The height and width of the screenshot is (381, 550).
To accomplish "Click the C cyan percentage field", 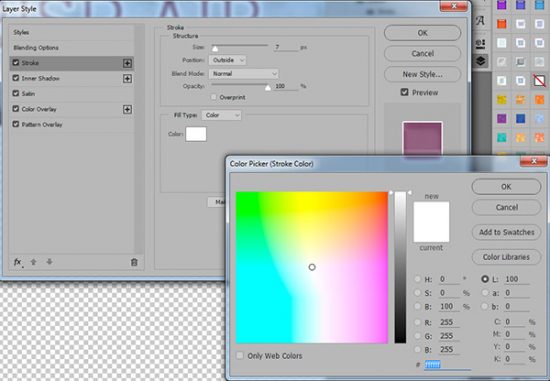I will (x=515, y=322).
